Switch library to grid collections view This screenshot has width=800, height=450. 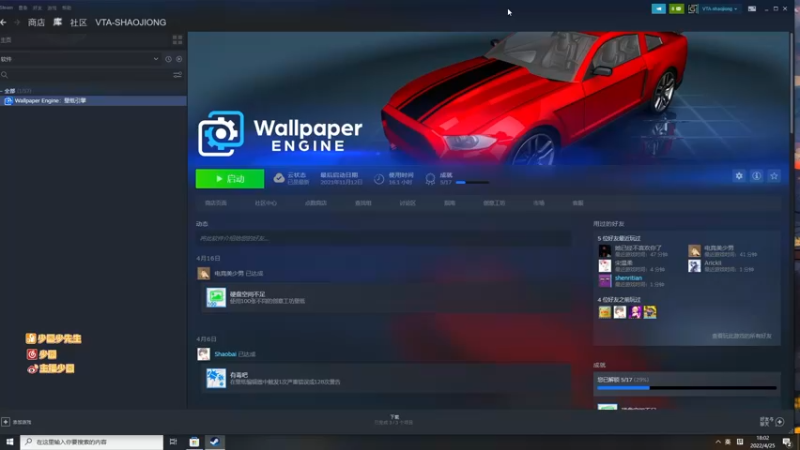[x=178, y=40]
